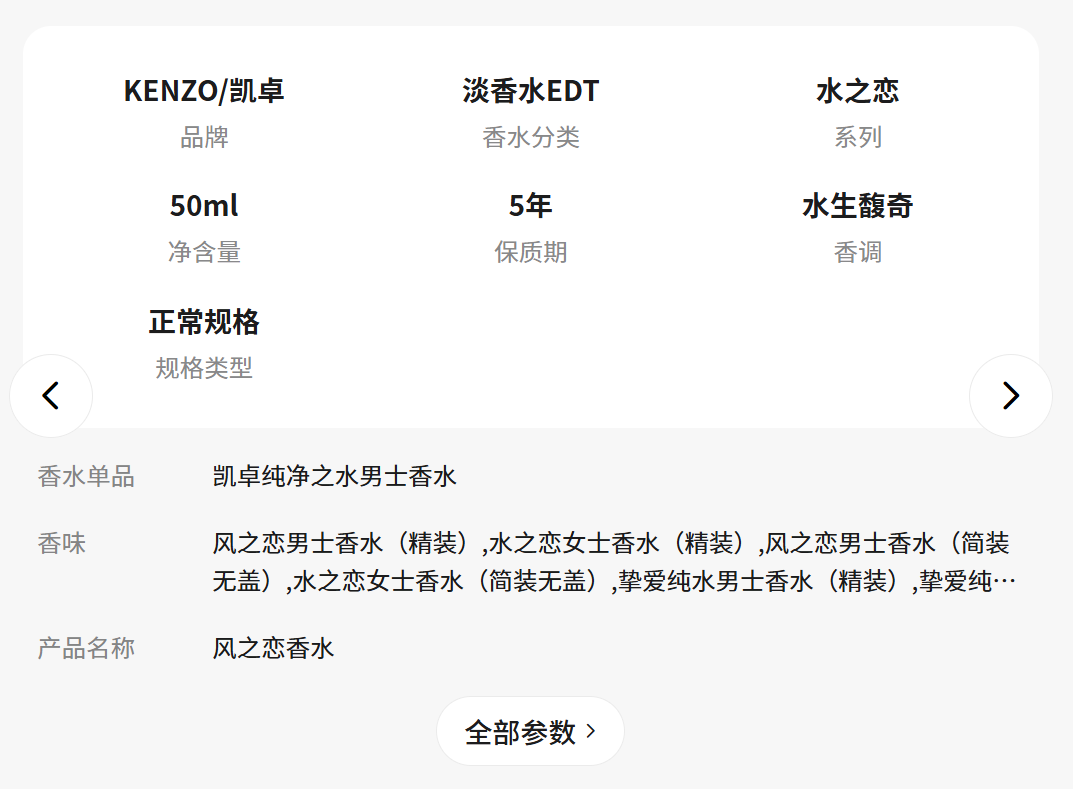Click the 5年 shelf life value
This screenshot has height=789, width=1073.
tap(530, 206)
